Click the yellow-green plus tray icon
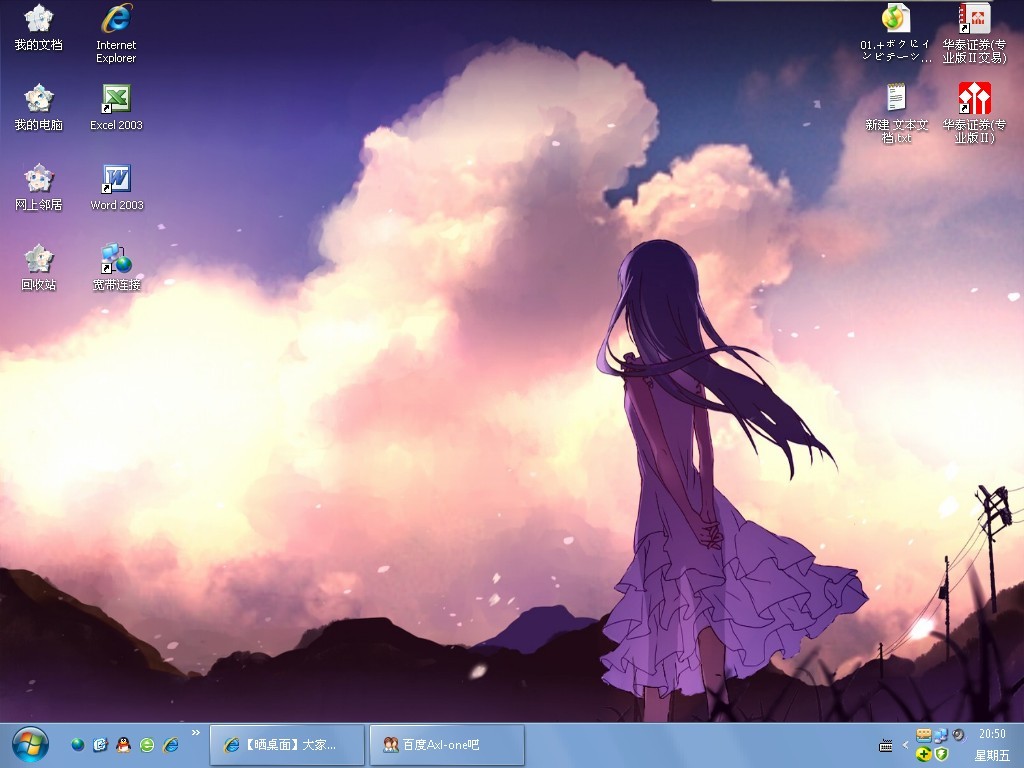The image size is (1024, 768). point(923,754)
